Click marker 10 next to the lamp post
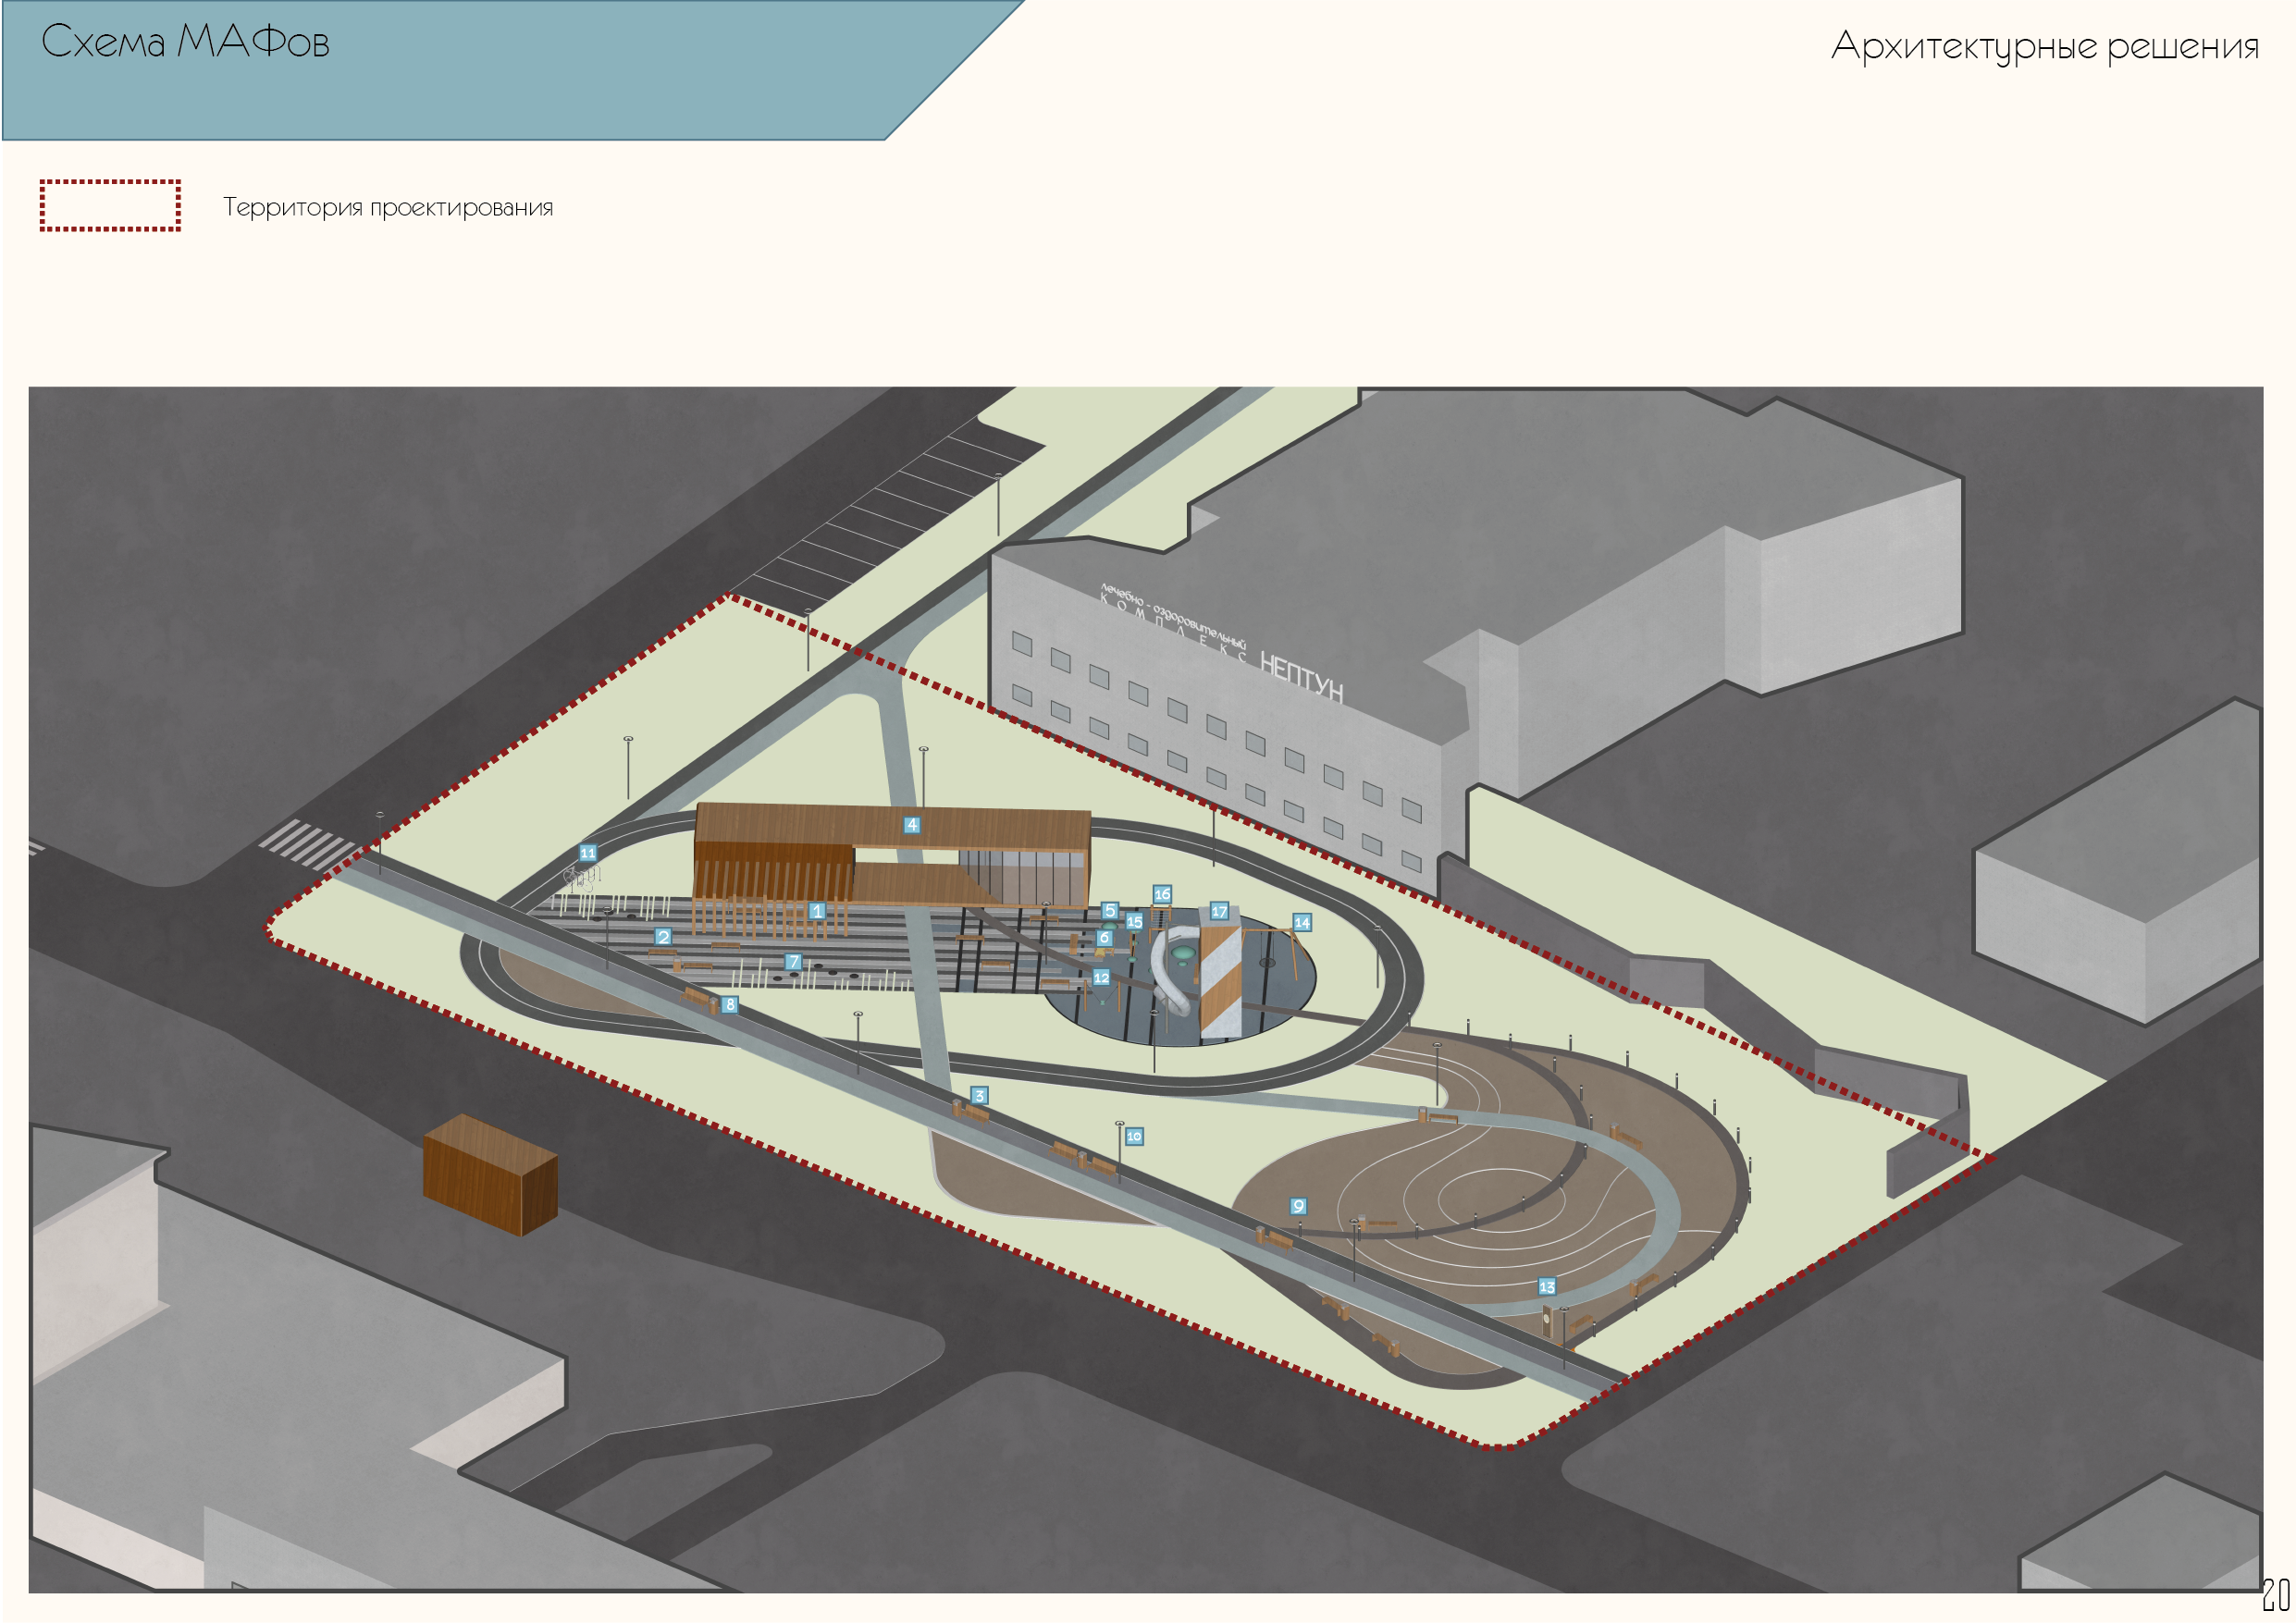 click(x=1134, y=1137)
